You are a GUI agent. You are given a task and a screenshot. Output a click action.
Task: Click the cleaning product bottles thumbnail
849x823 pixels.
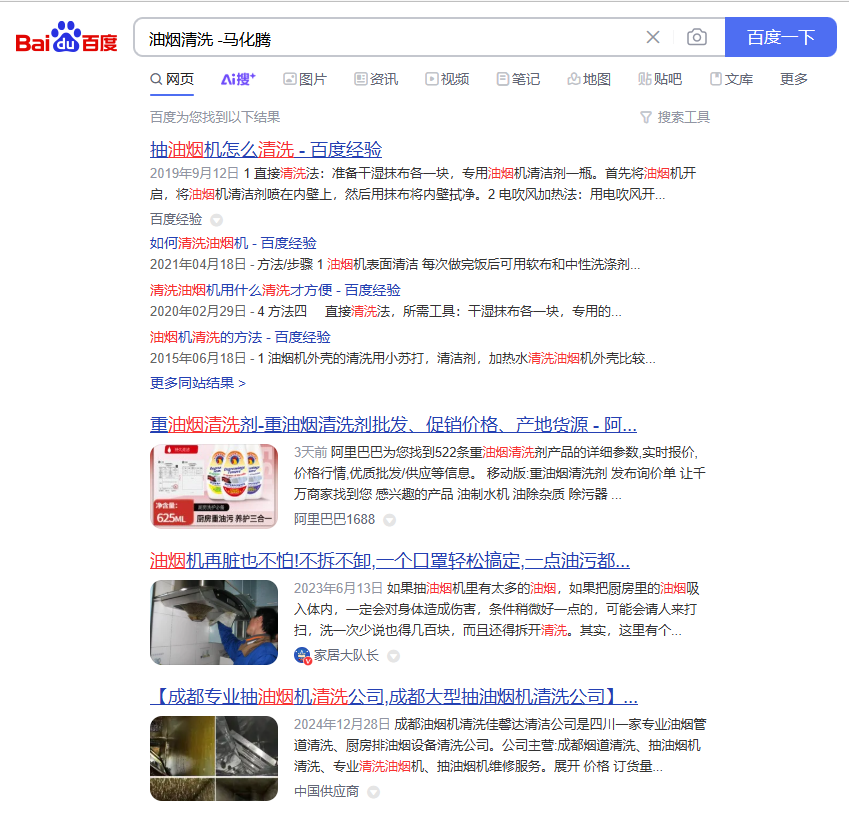point(214,486)
